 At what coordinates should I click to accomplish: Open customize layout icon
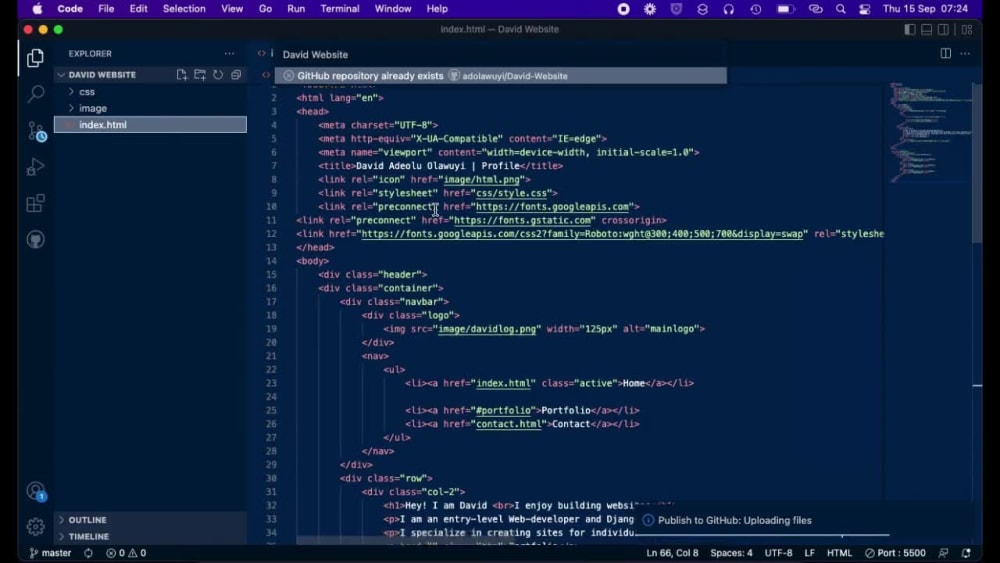(967, 29)
